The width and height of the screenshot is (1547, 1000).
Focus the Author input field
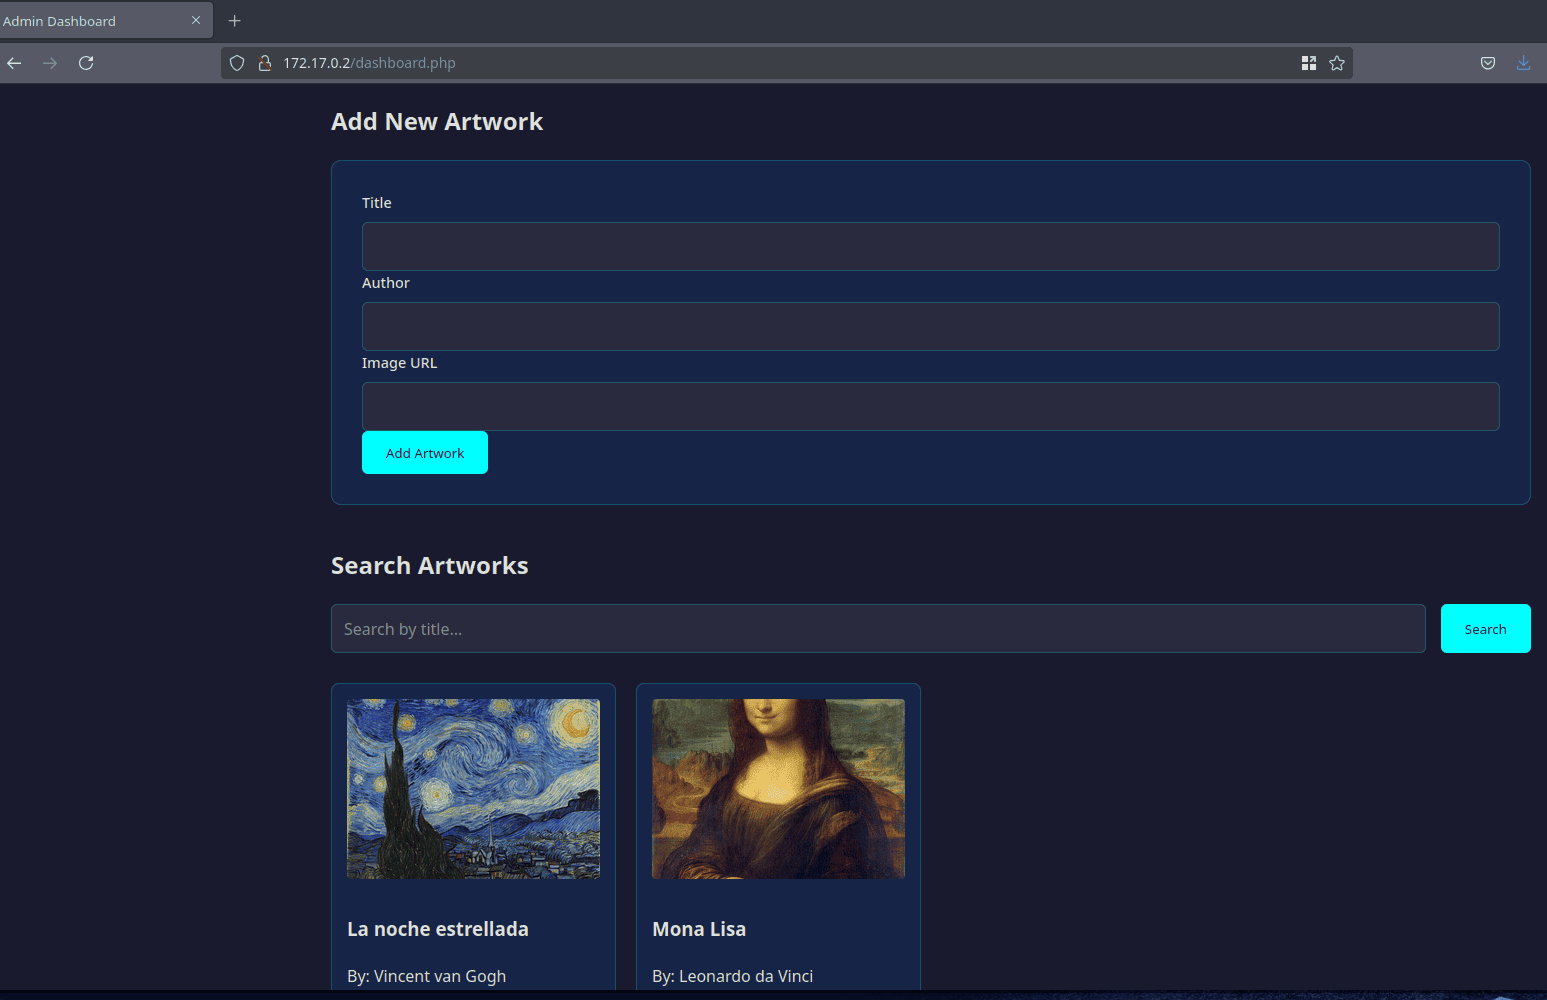click(930, 326)
